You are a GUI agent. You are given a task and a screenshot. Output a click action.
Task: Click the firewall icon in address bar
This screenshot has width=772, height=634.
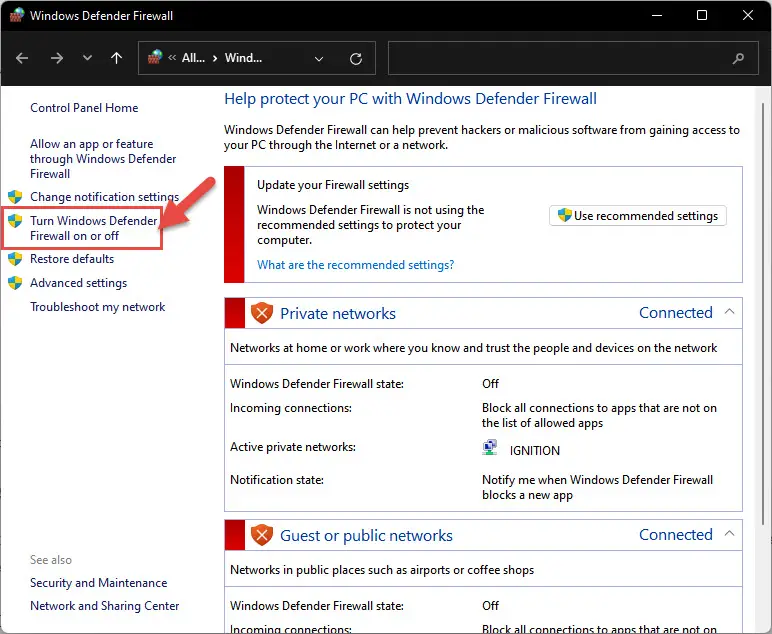tap(155, 57)
